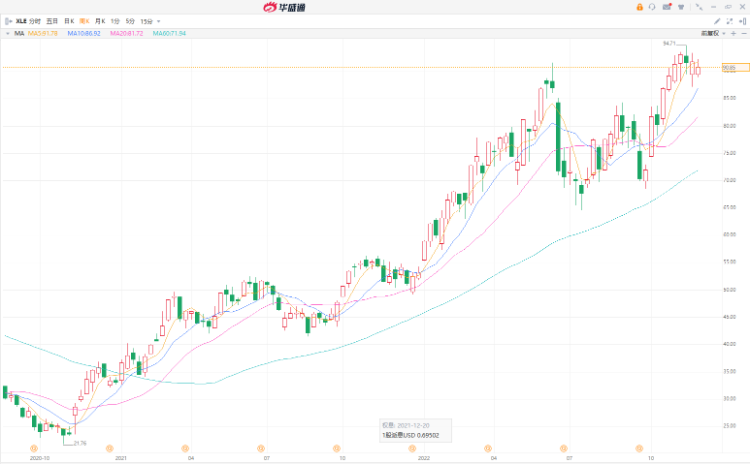Screen dimensions: 750x464
Task: Collapse the MA indicator arrow
Action: 7,33
